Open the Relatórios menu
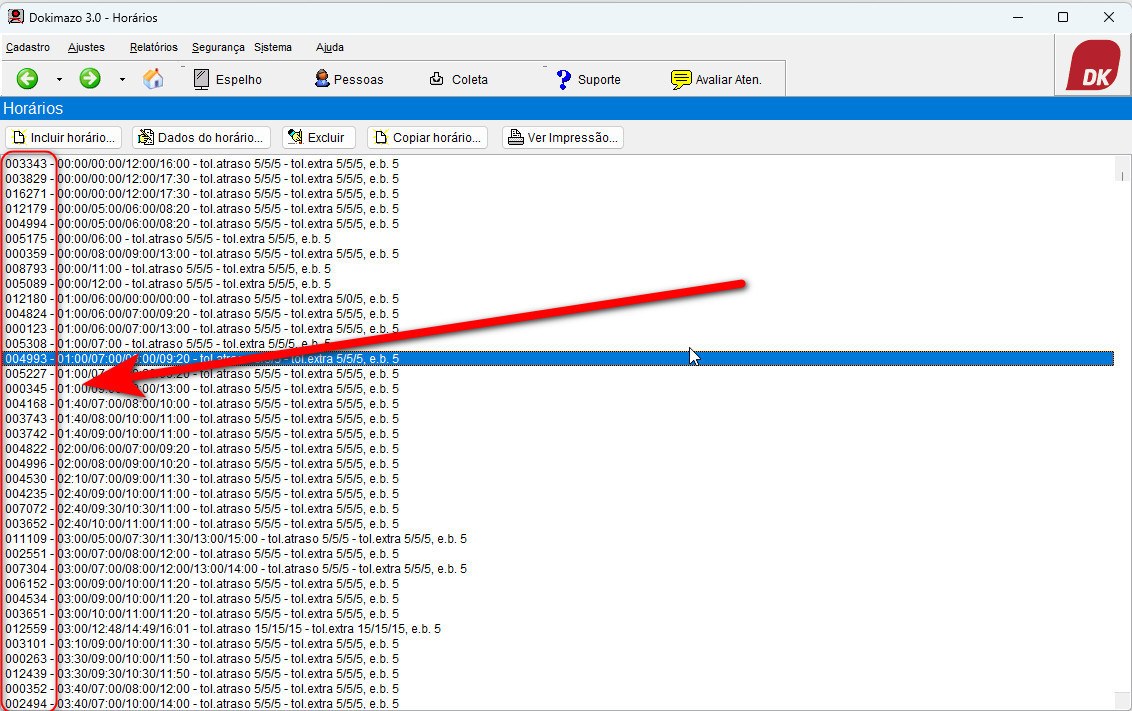The height and width of the screenshot is (711, 1132). 153,47
